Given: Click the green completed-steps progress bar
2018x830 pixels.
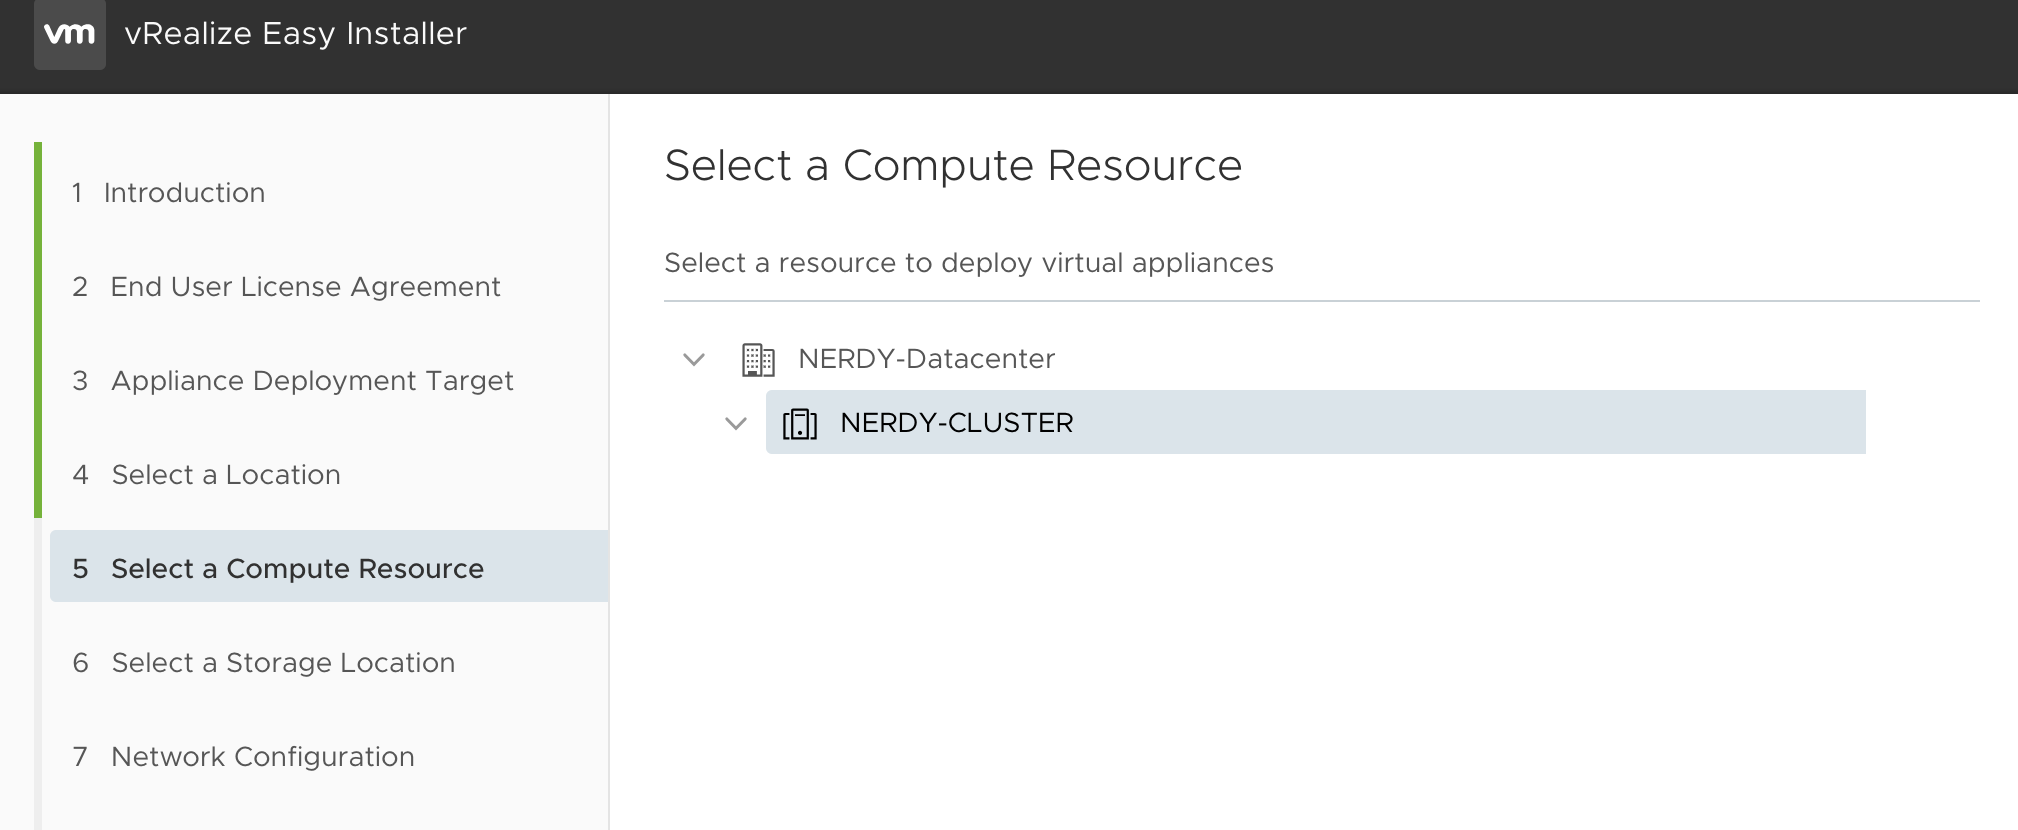Looking at the screenshot, I should (38, 330).
